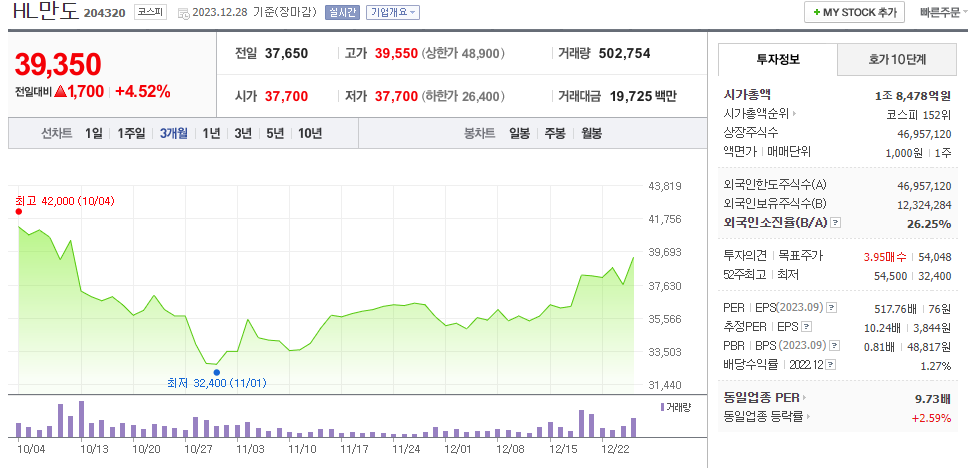Click the 517.76배 PER value
The width and height of the screenshot is (976, 468).
[897, 308]
